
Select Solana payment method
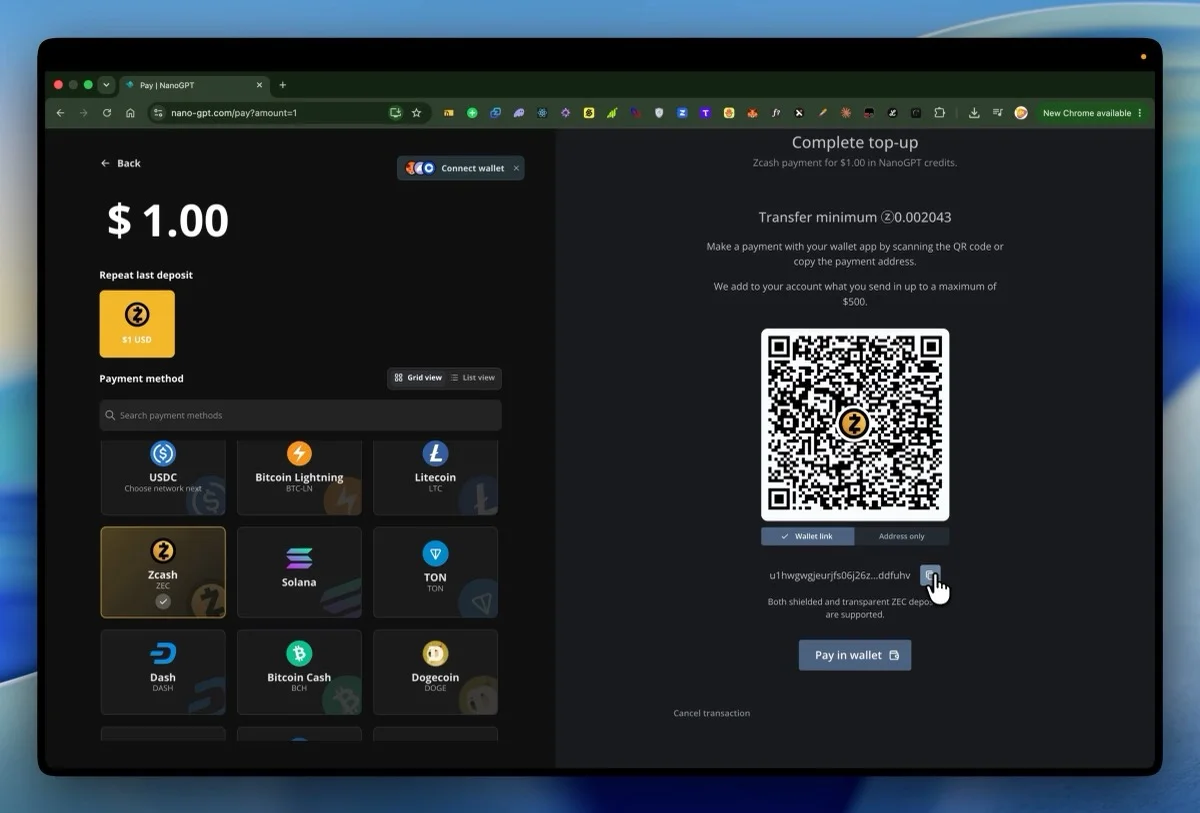click(299, 572)
